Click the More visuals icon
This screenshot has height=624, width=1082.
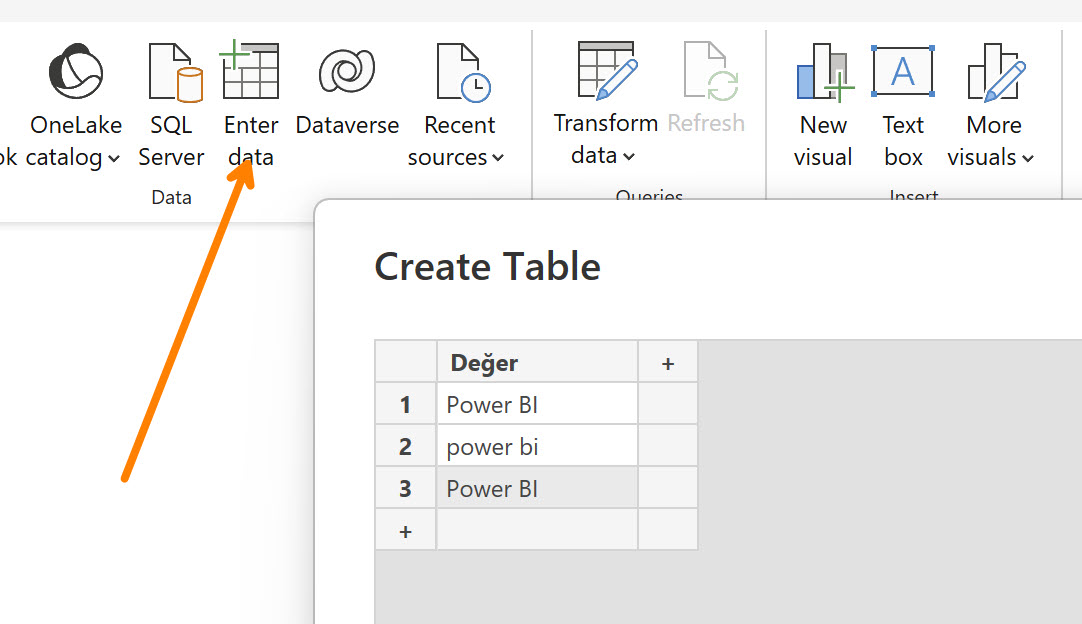click(993, 72)
